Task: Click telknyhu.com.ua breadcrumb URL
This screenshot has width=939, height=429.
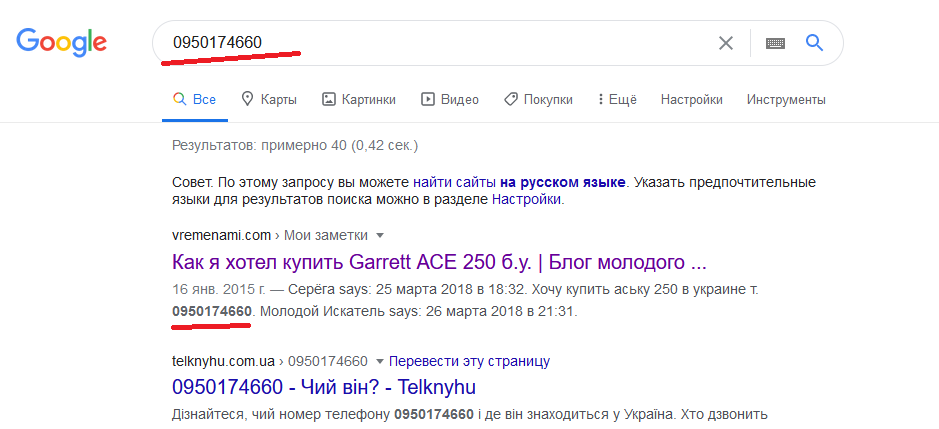Action: point(223,361)
